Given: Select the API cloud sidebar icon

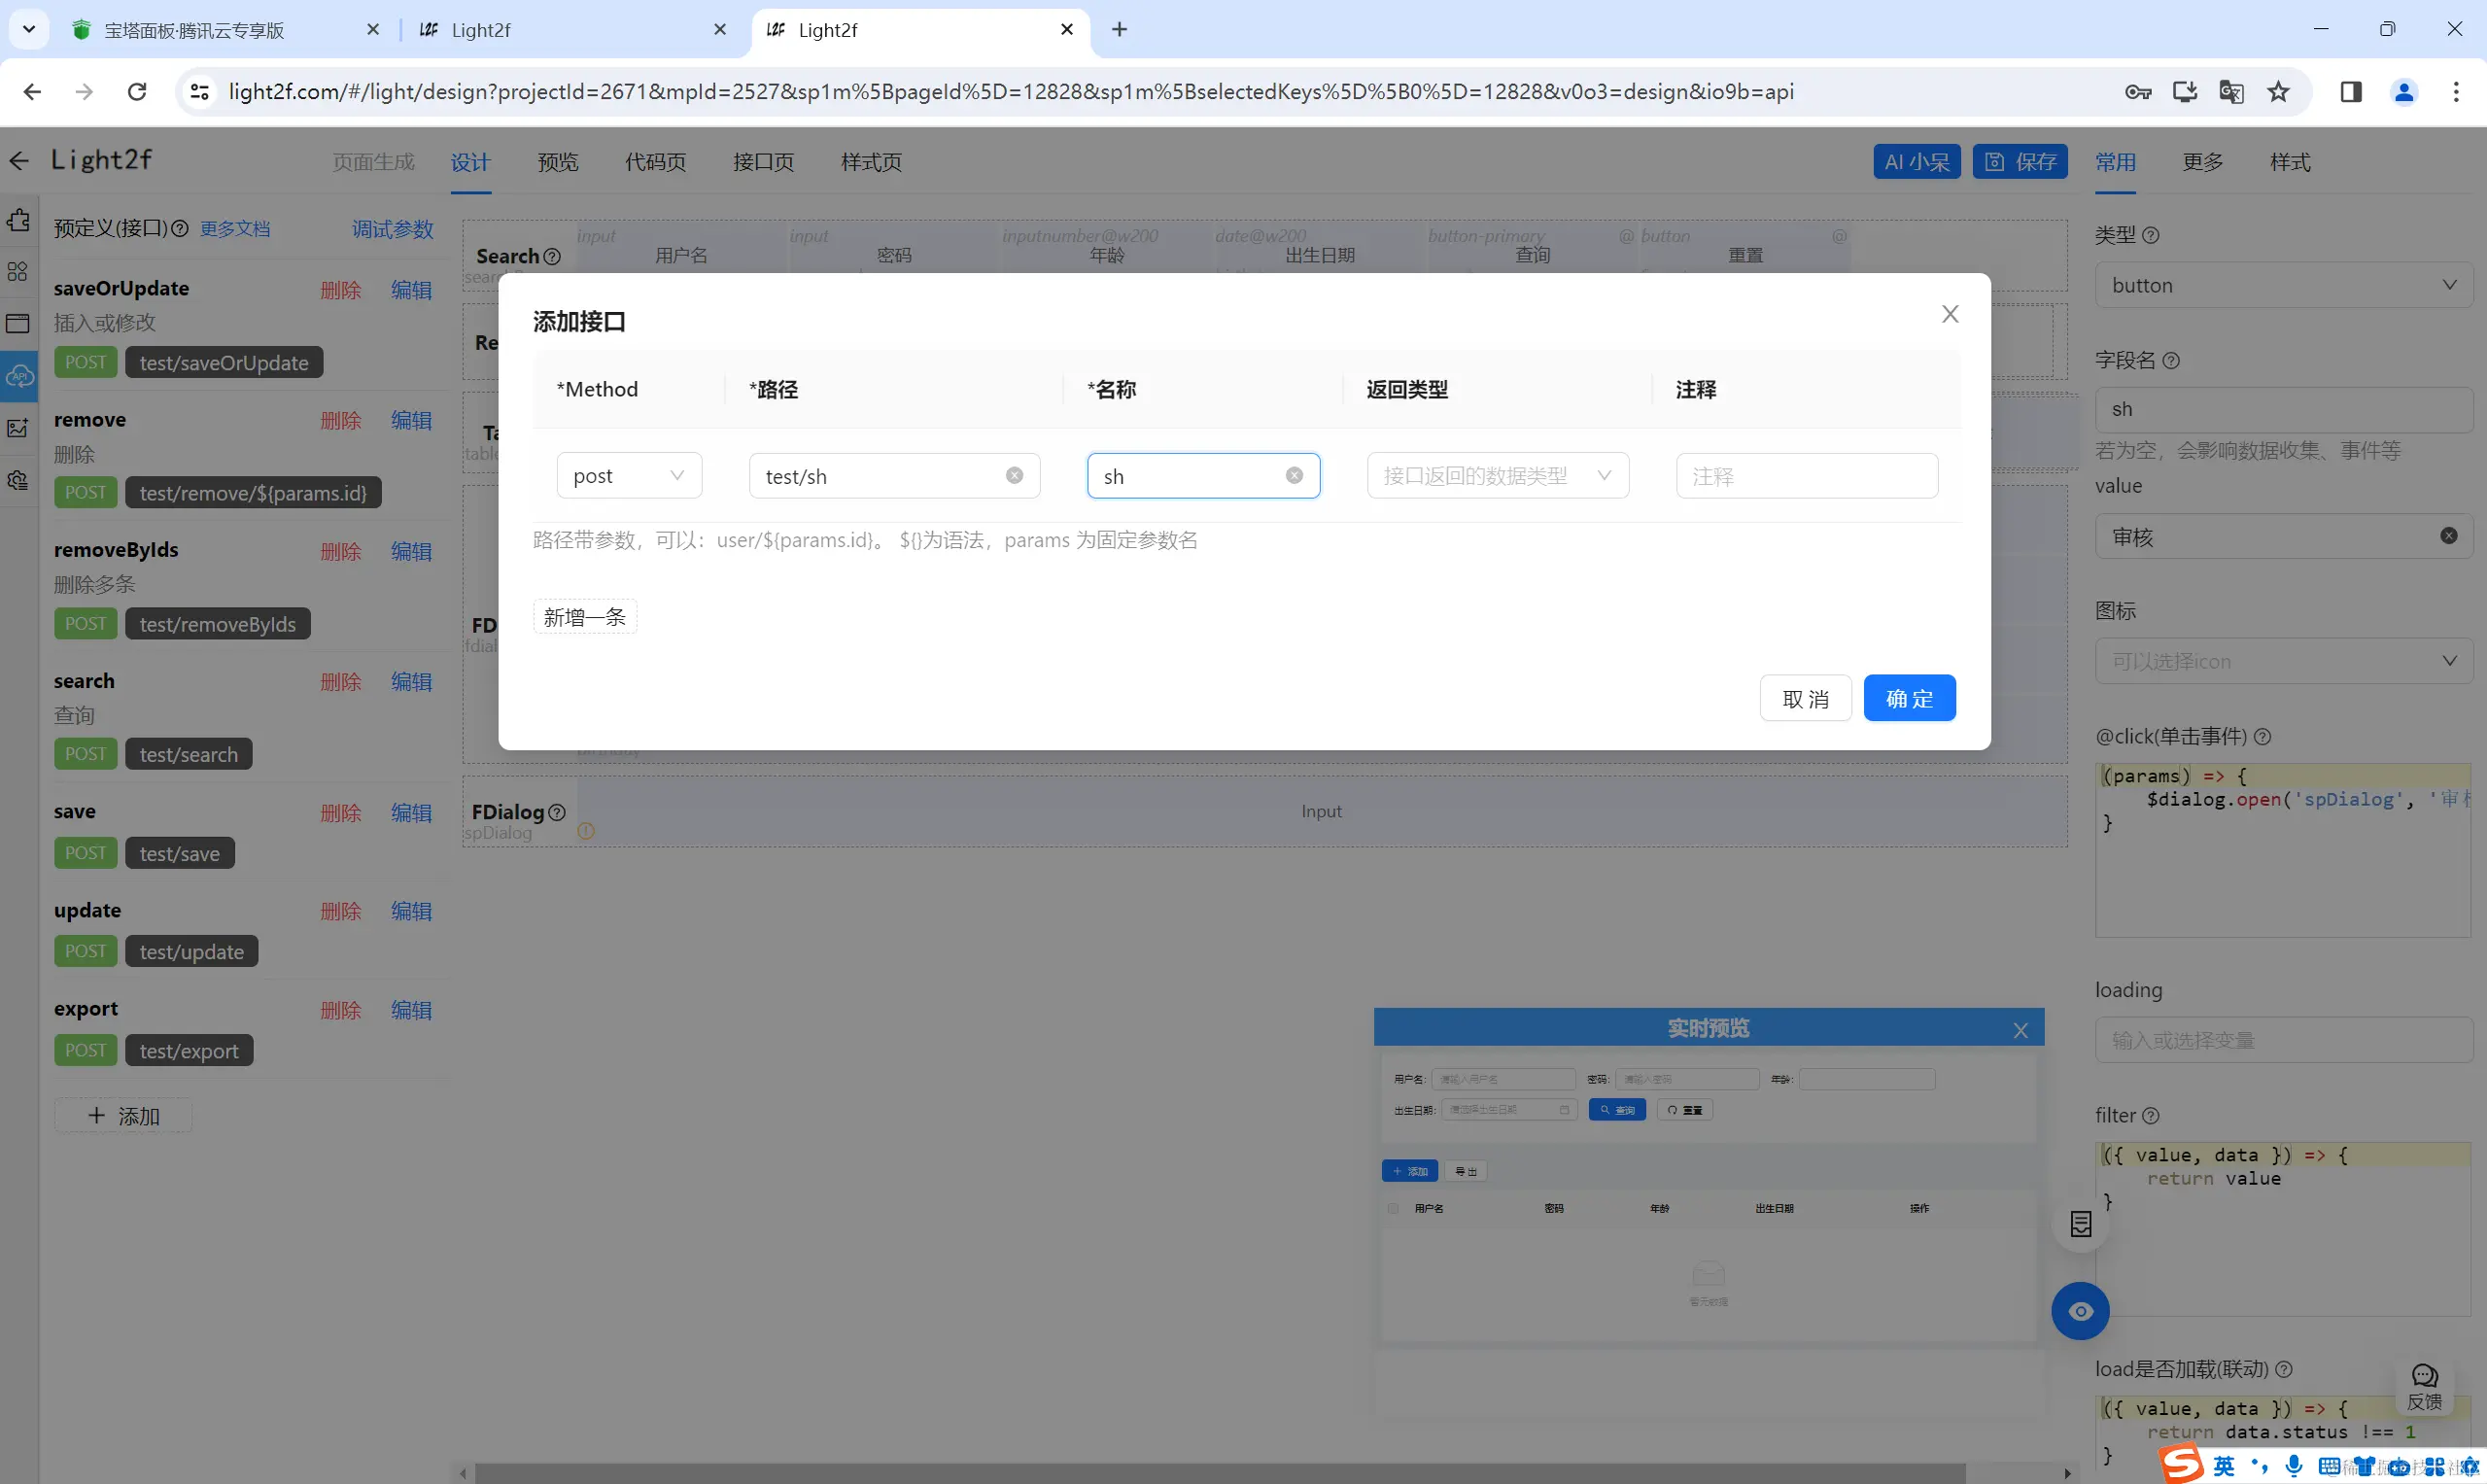Looking at the screenshot, I should tap(19, 376).
